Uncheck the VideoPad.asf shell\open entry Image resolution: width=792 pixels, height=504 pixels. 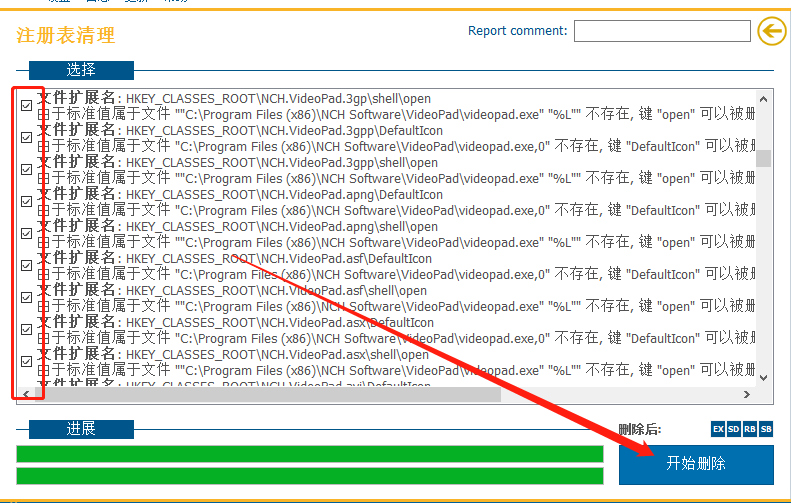point(26,297)
